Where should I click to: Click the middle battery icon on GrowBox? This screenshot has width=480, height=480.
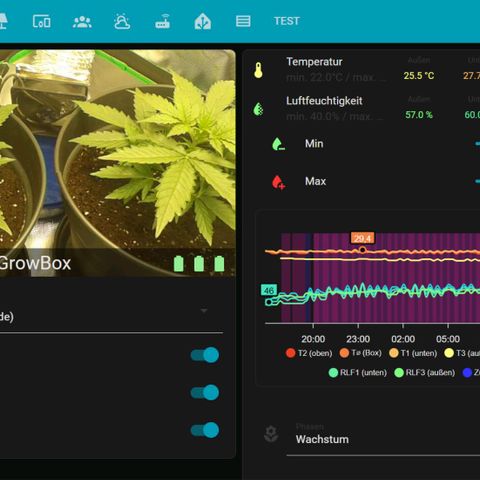[x=199, y=263]
